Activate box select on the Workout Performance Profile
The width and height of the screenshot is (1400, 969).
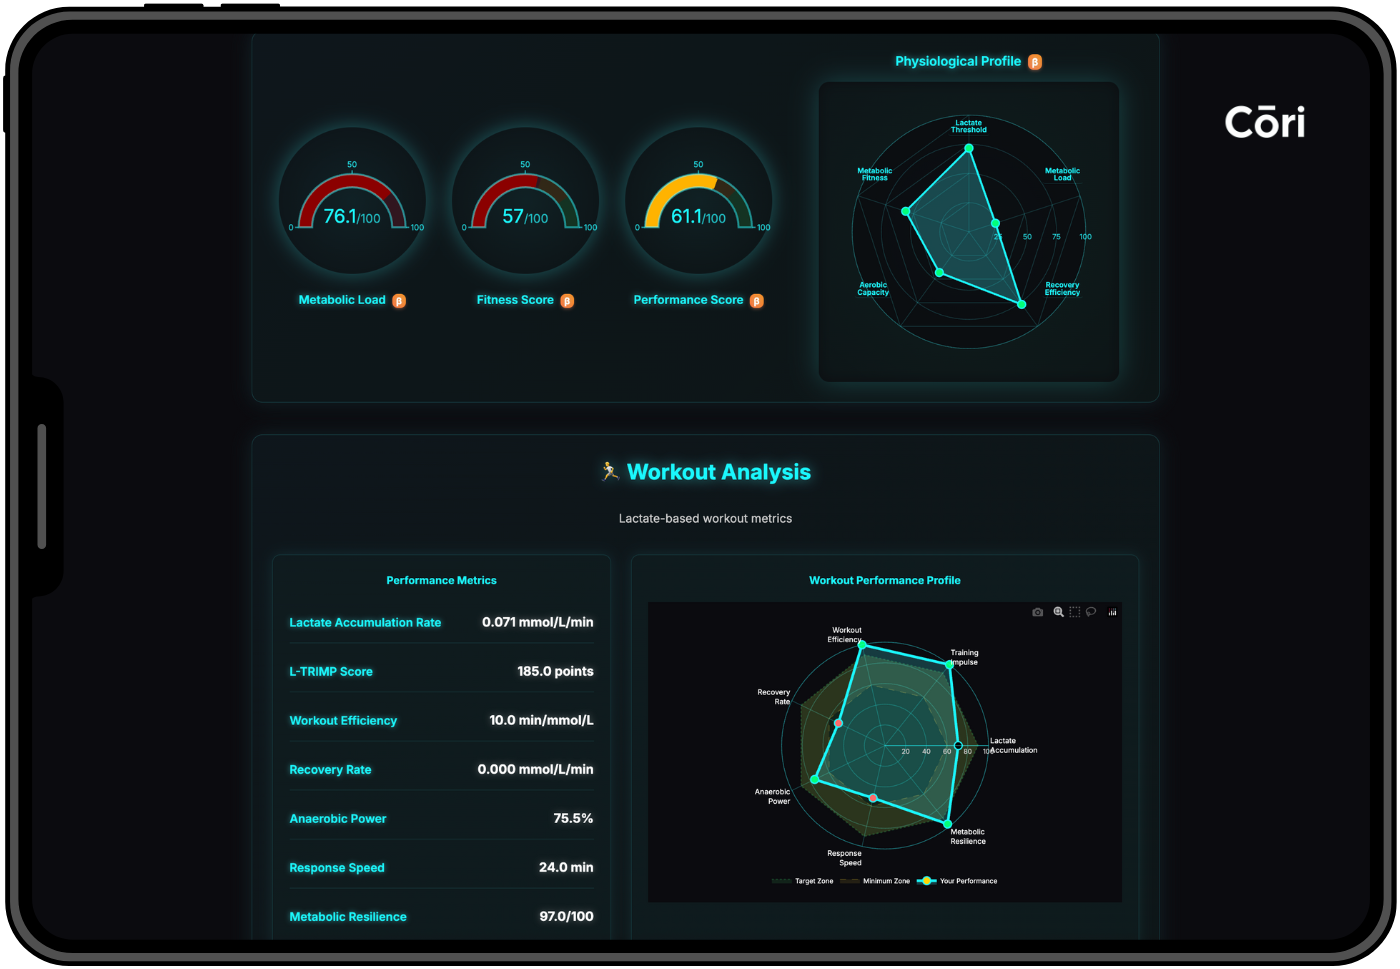(1074, 611)
